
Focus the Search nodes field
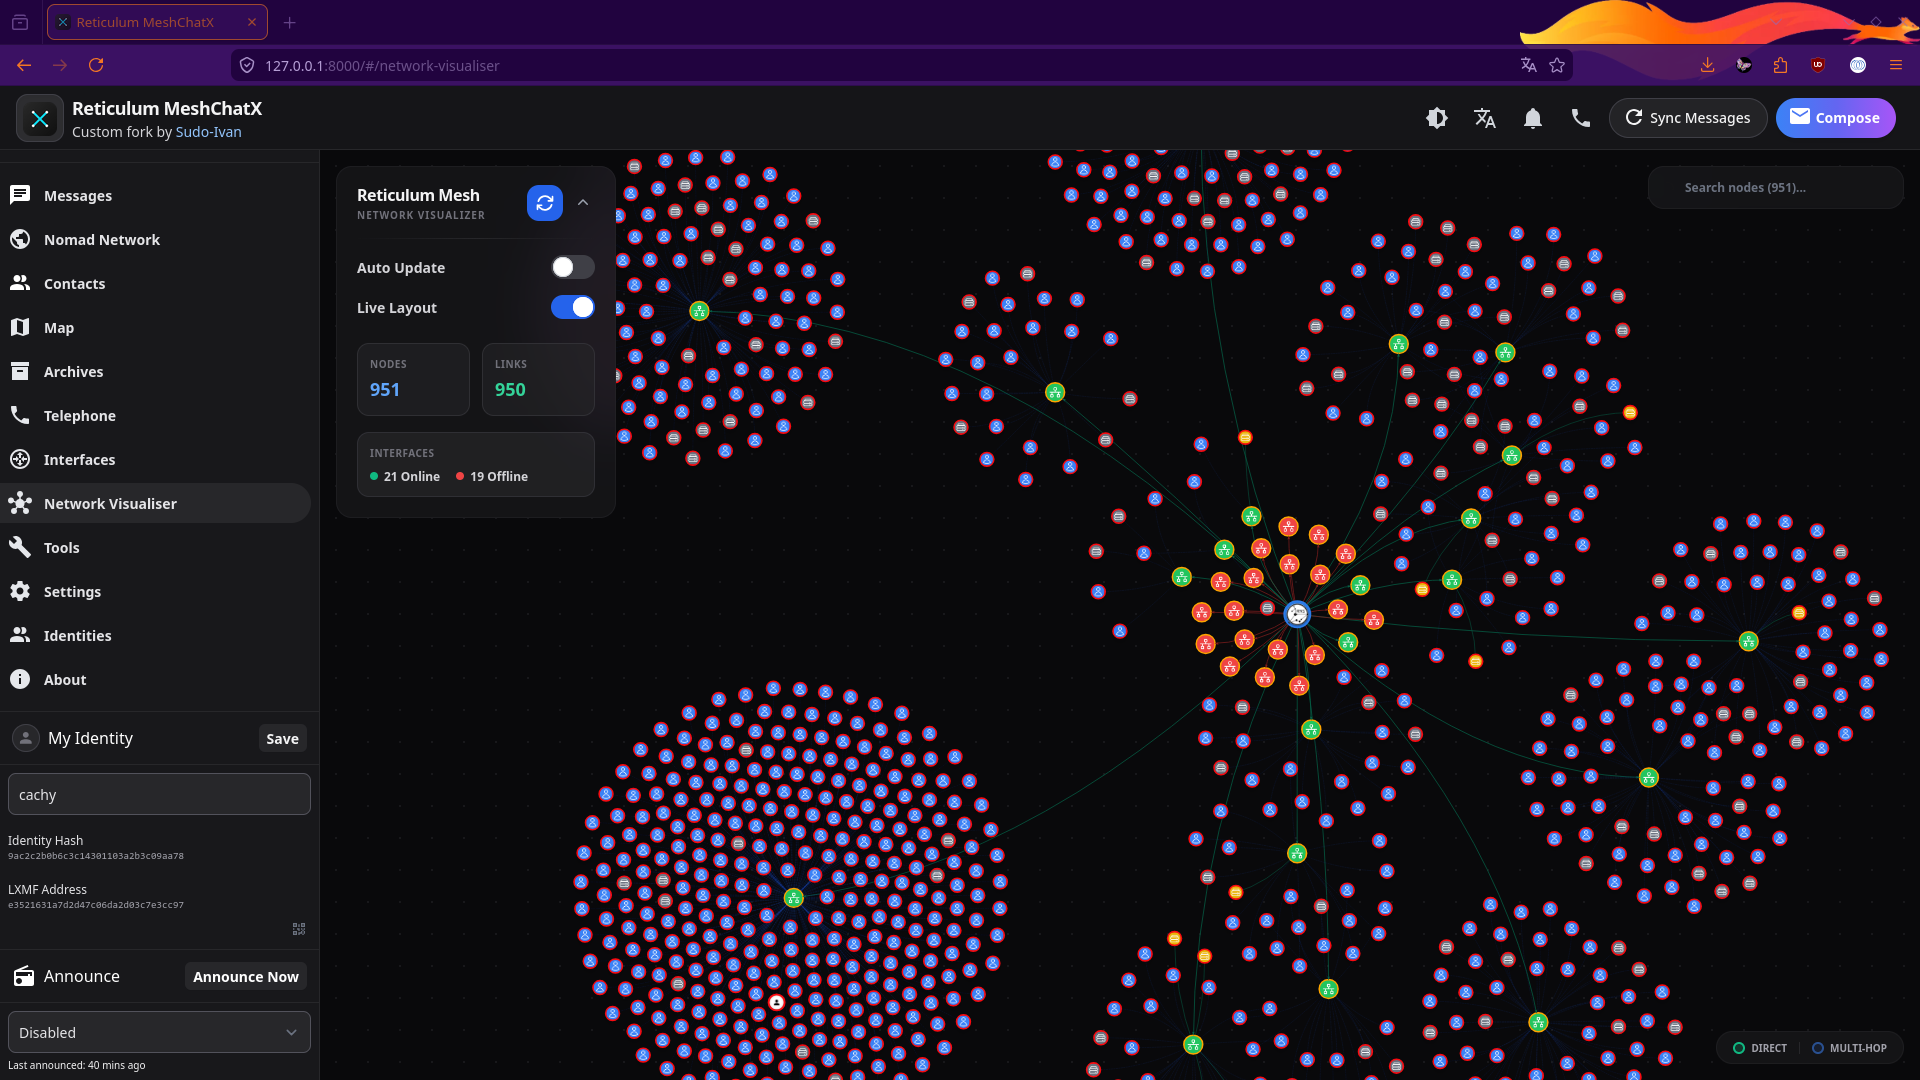1775,187
